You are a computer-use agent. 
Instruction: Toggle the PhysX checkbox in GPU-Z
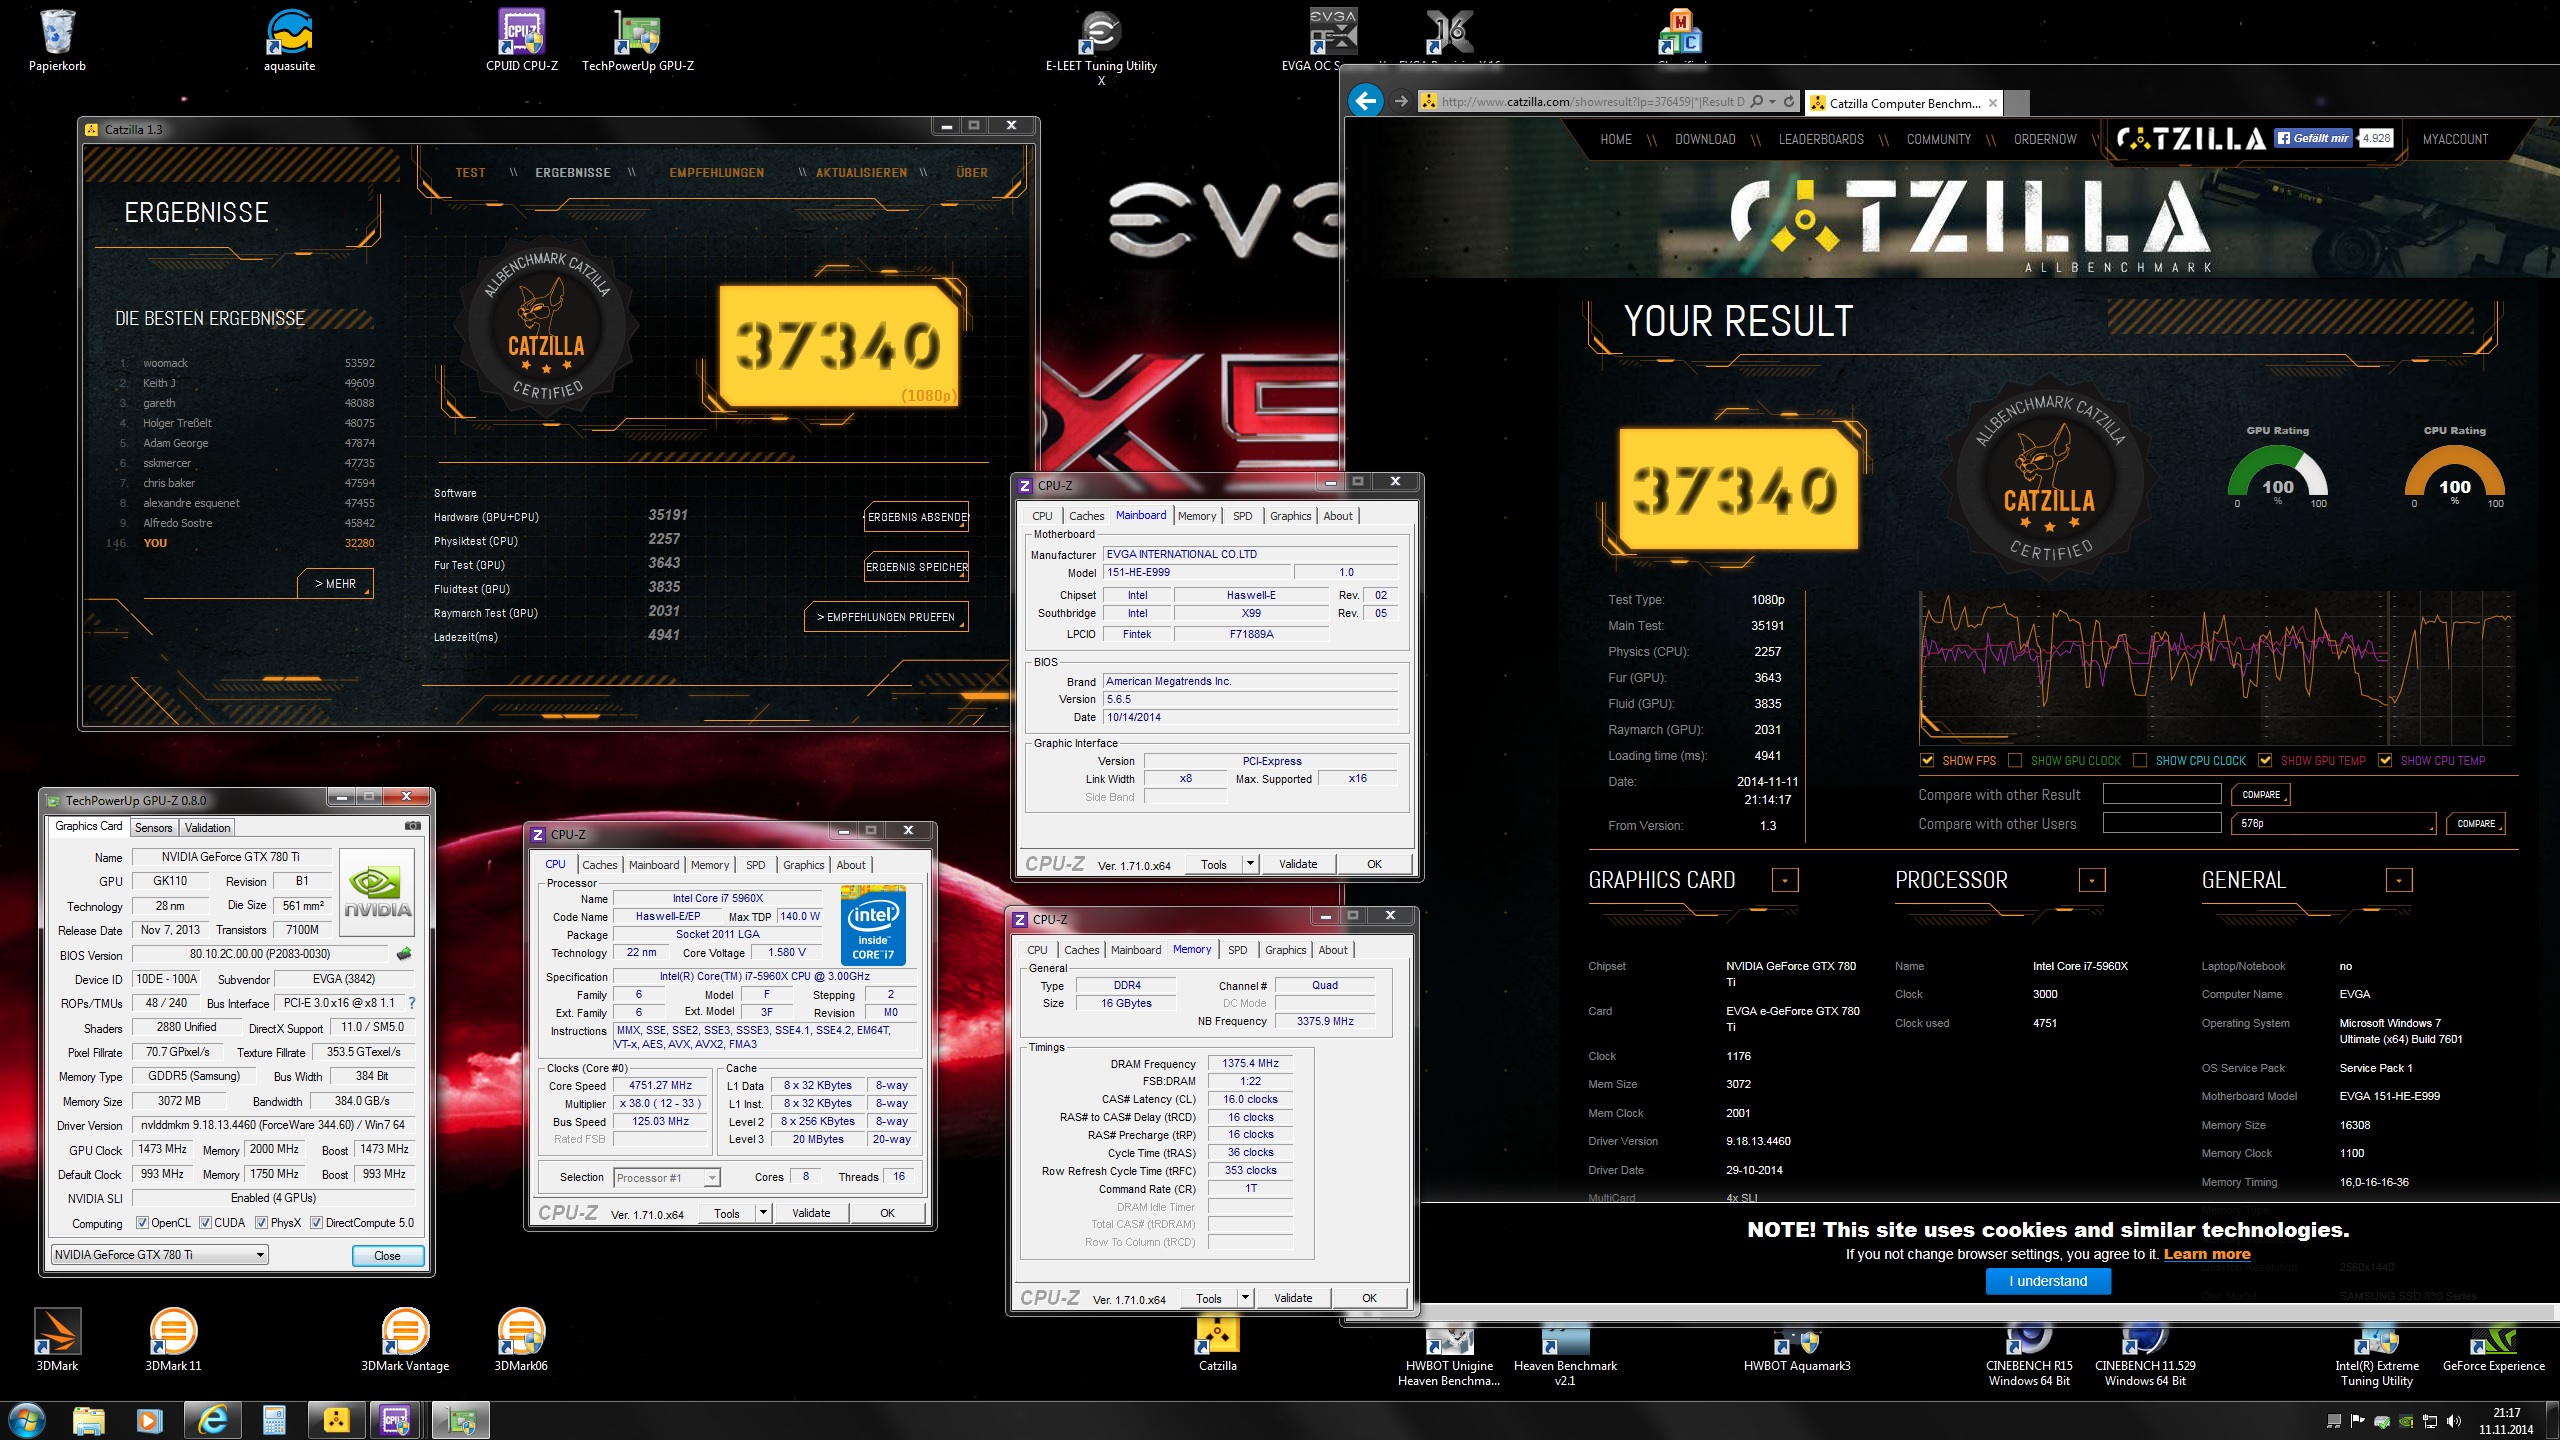pyautogui.click(x=261, y=1223)
